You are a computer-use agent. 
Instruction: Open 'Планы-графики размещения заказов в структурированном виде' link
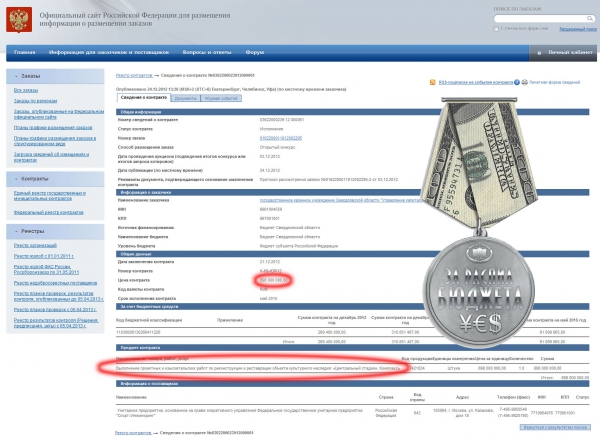pyautogui.click(x=55, y=141)
